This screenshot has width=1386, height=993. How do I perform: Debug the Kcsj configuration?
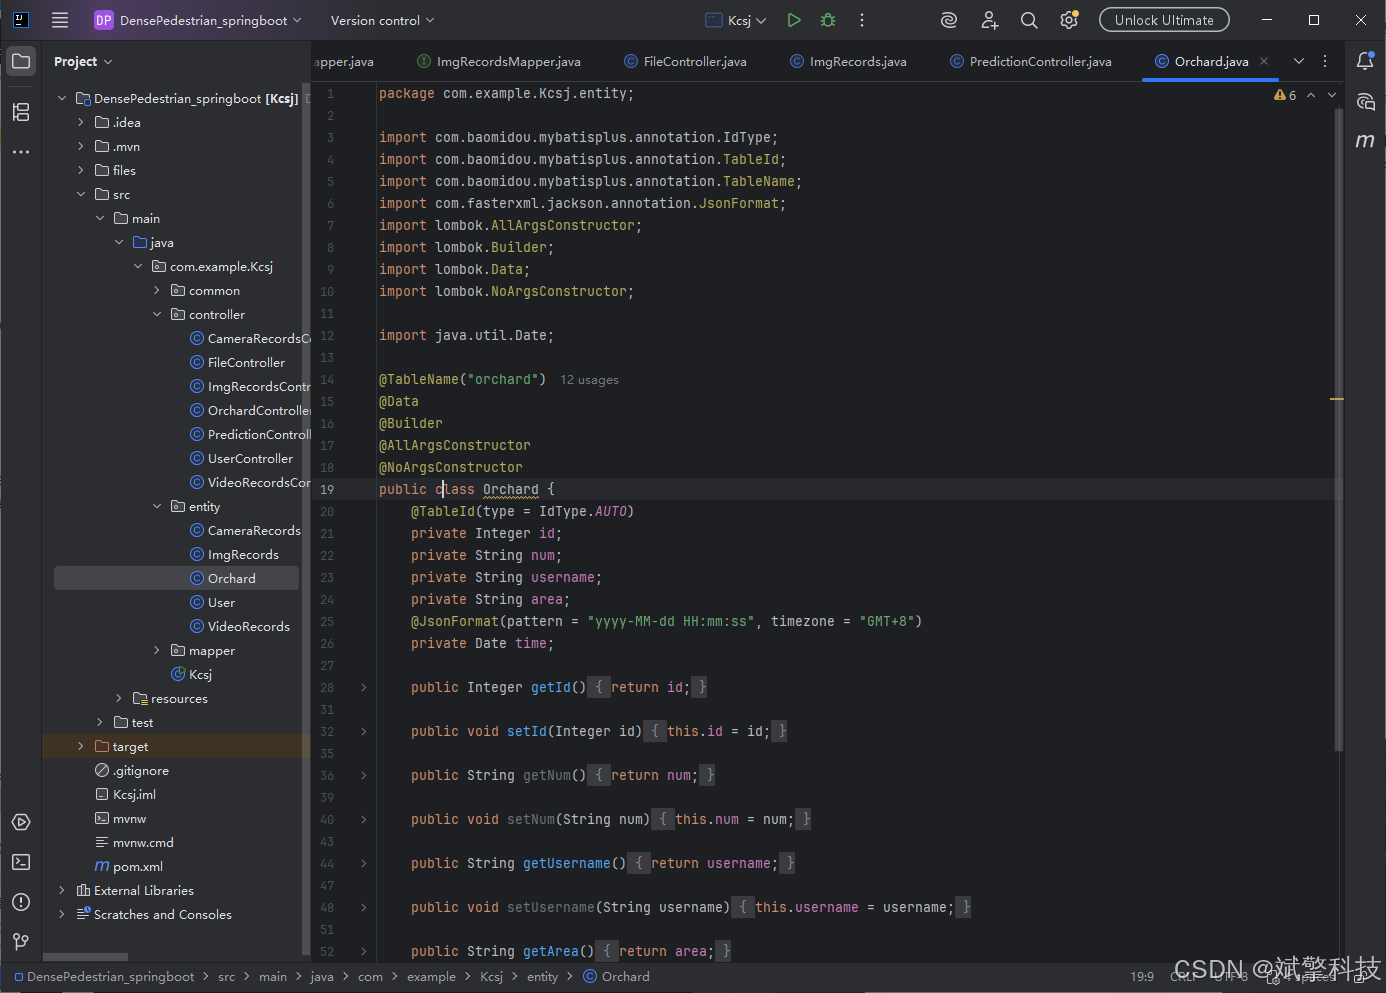[x=828, y=20]
